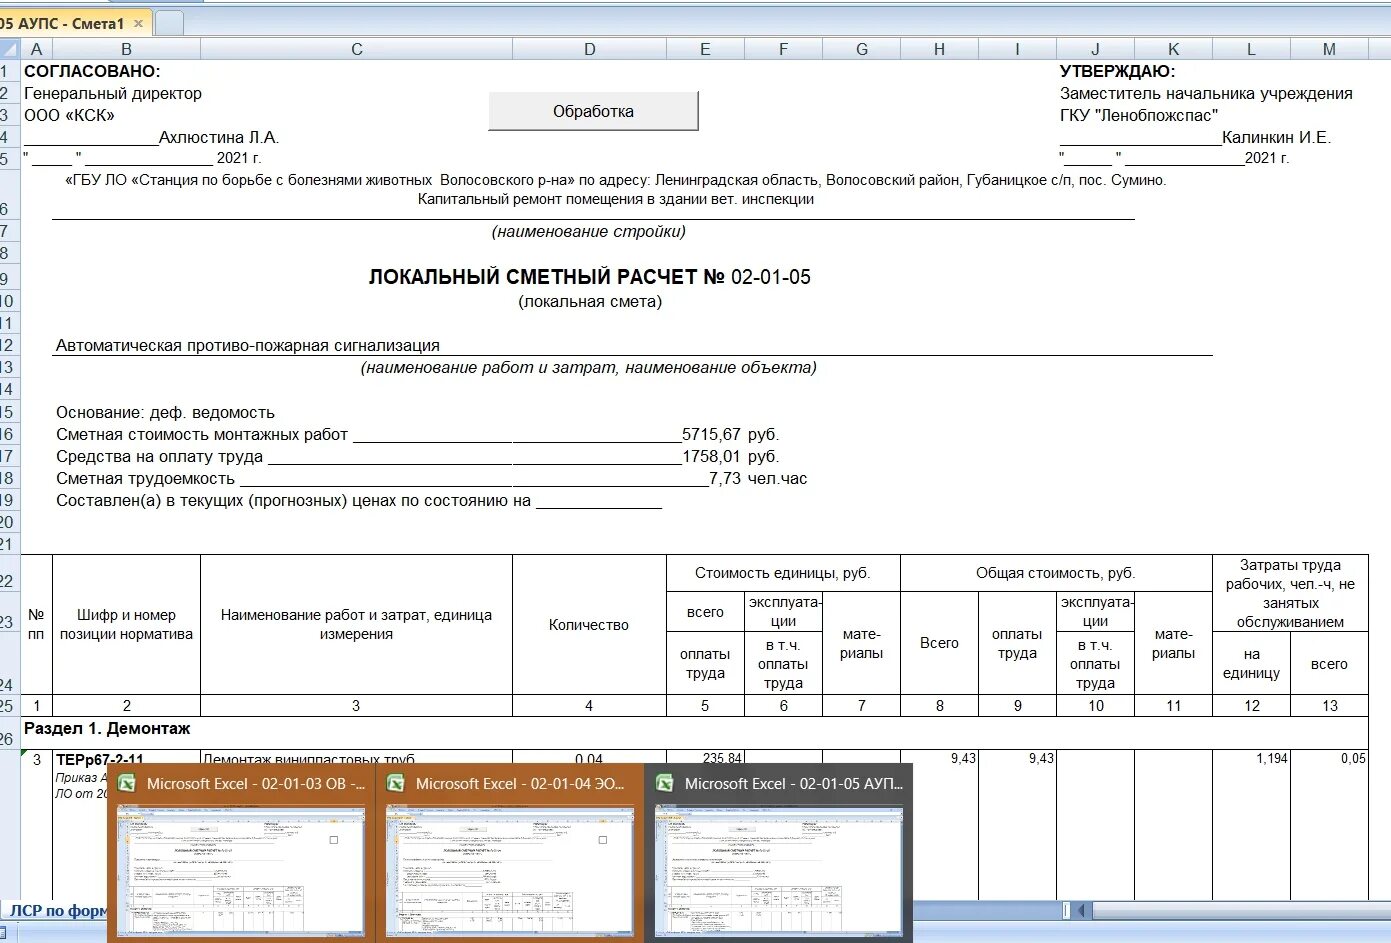Select column D header
1391x943 pixels.
[x=589, y=49]
